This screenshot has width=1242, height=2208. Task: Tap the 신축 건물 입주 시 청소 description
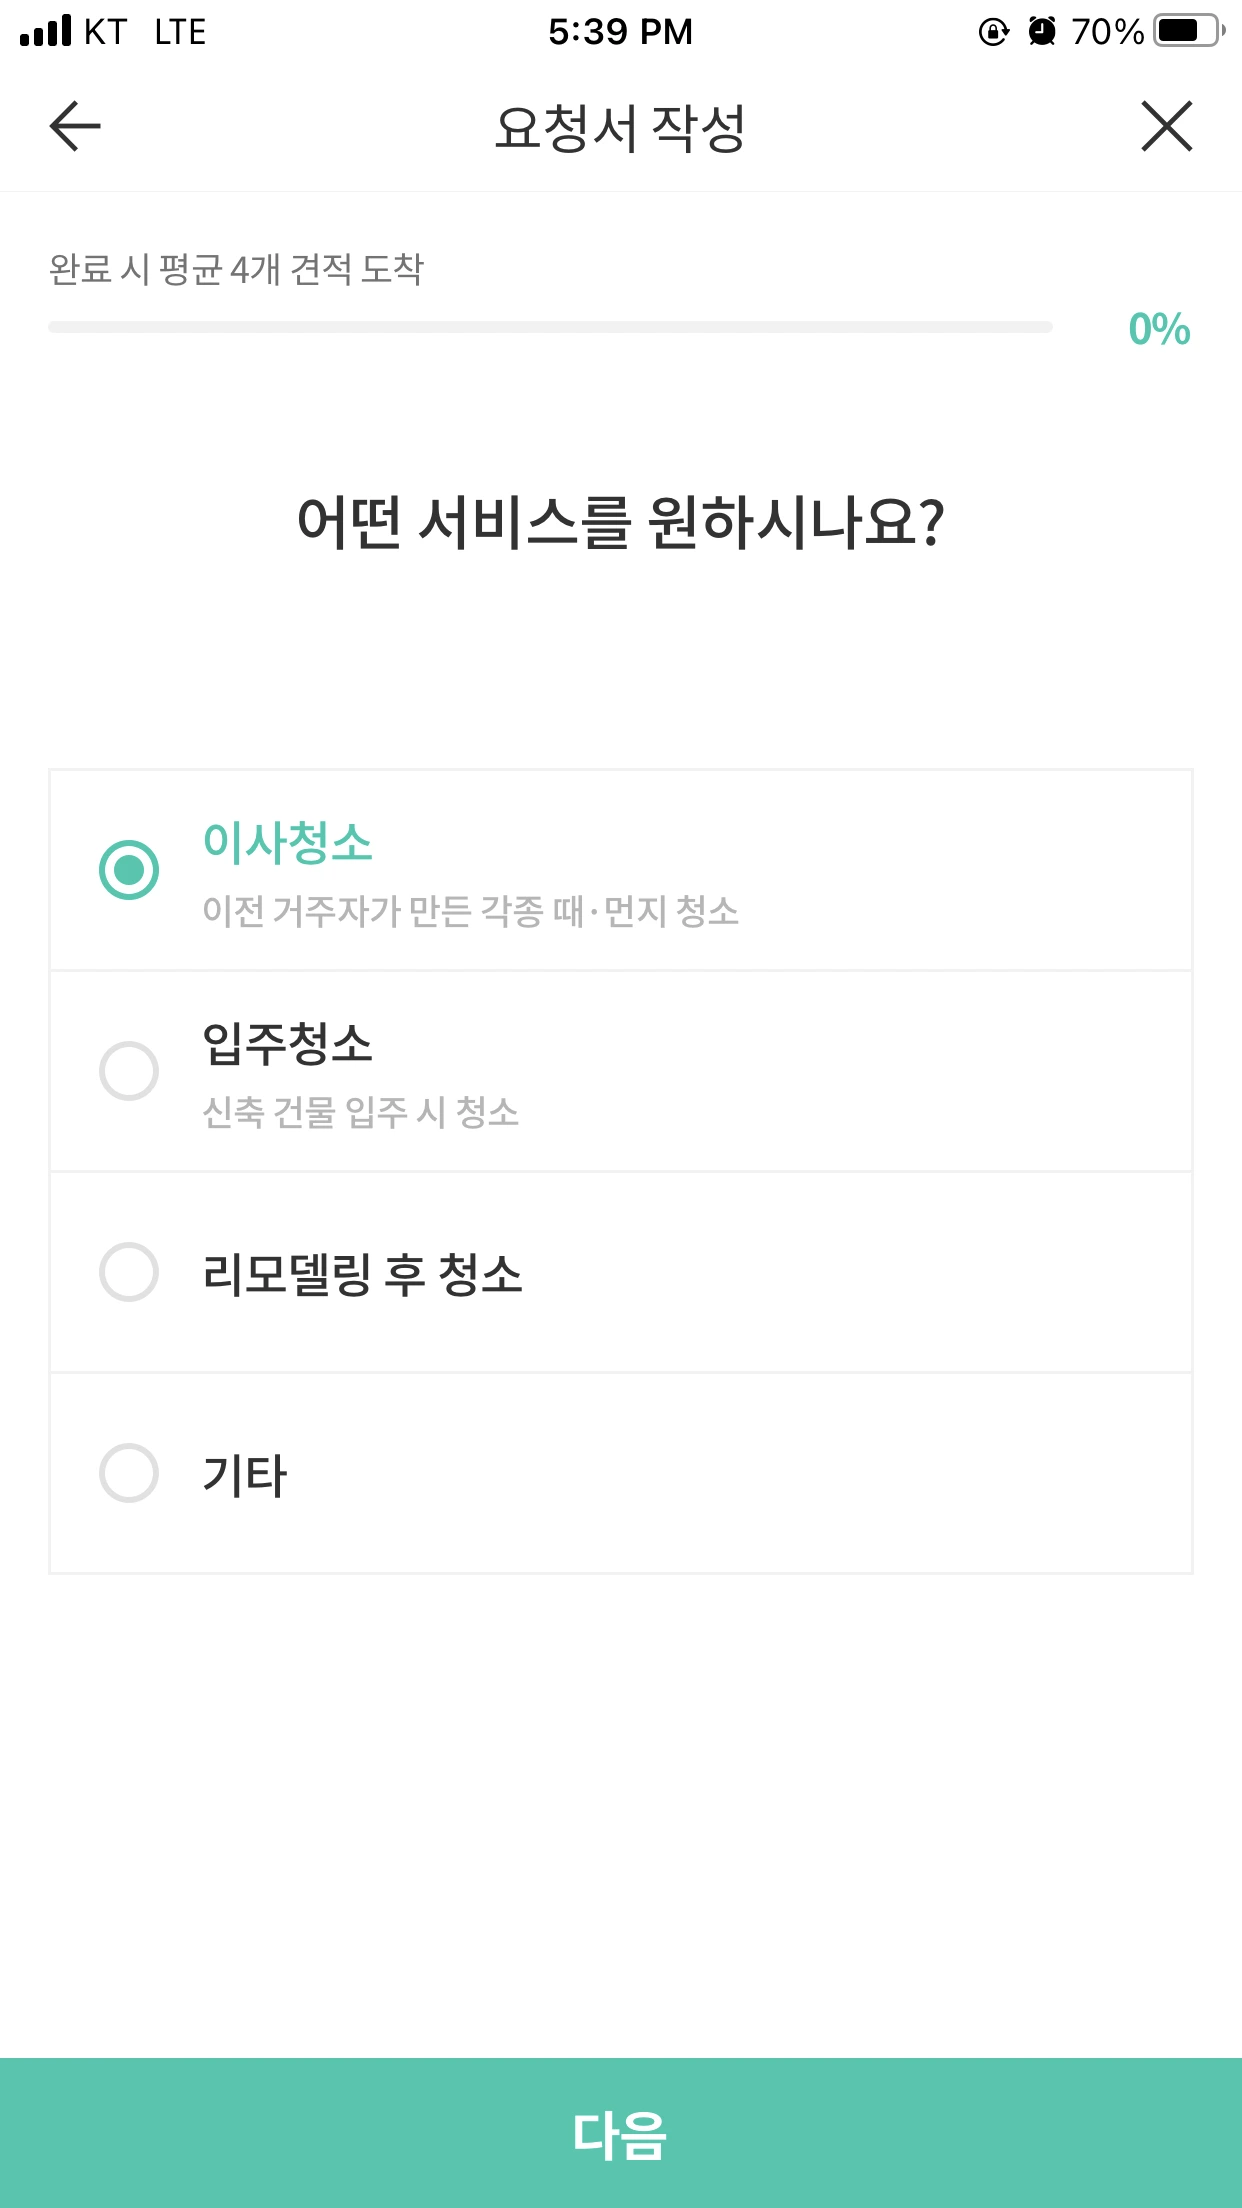coord(360,1112)
